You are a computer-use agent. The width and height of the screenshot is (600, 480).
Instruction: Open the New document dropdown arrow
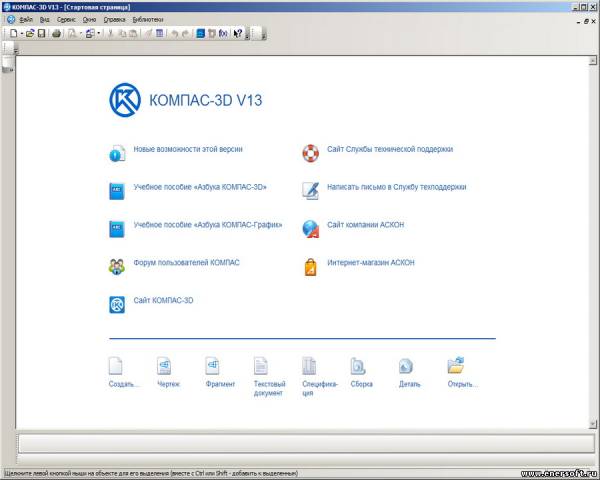tap(22, 34)
